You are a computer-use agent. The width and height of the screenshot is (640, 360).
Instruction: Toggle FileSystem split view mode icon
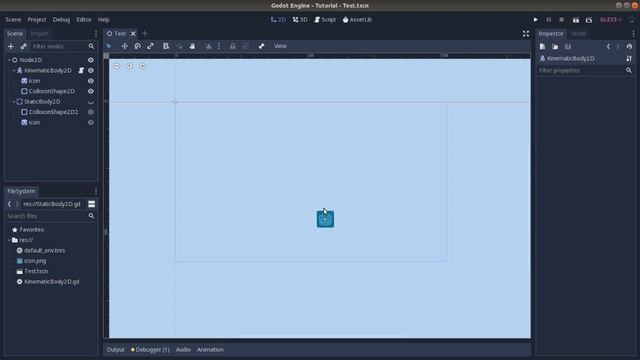click(x=91, y=204)
